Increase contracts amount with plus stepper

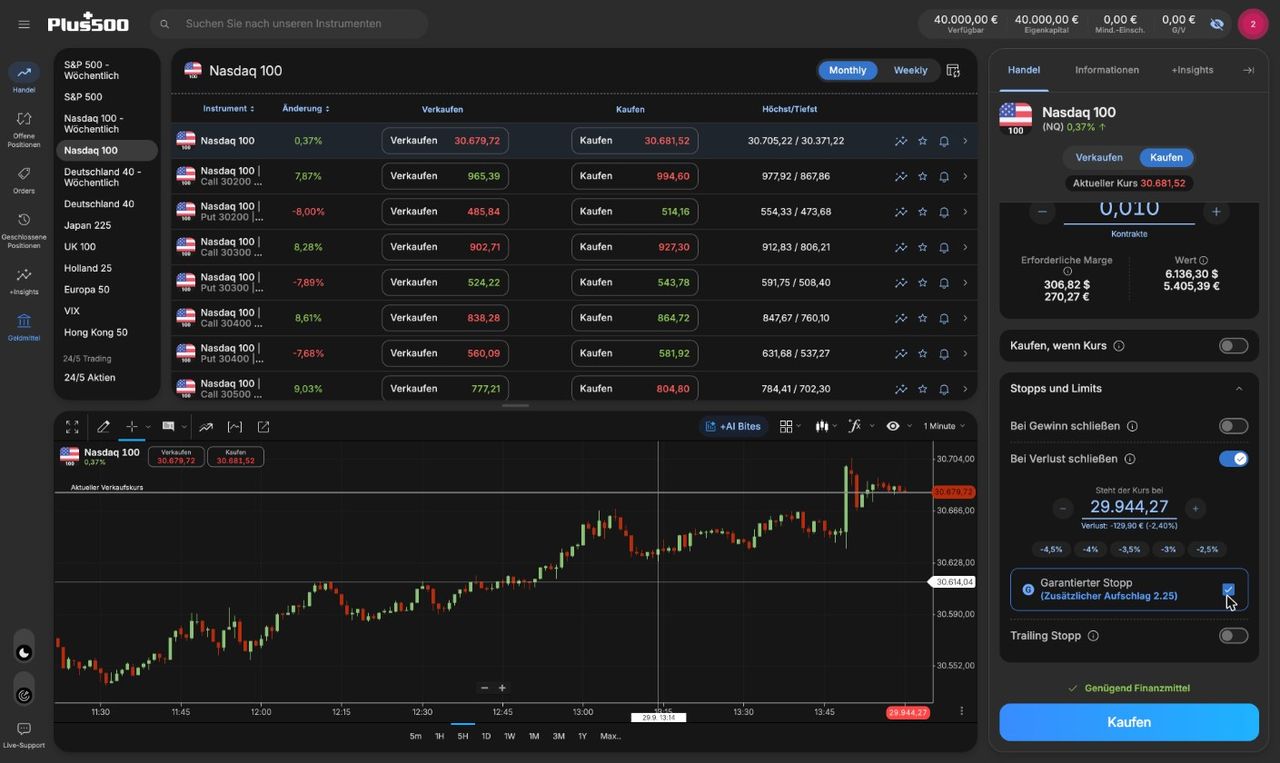1216,212
